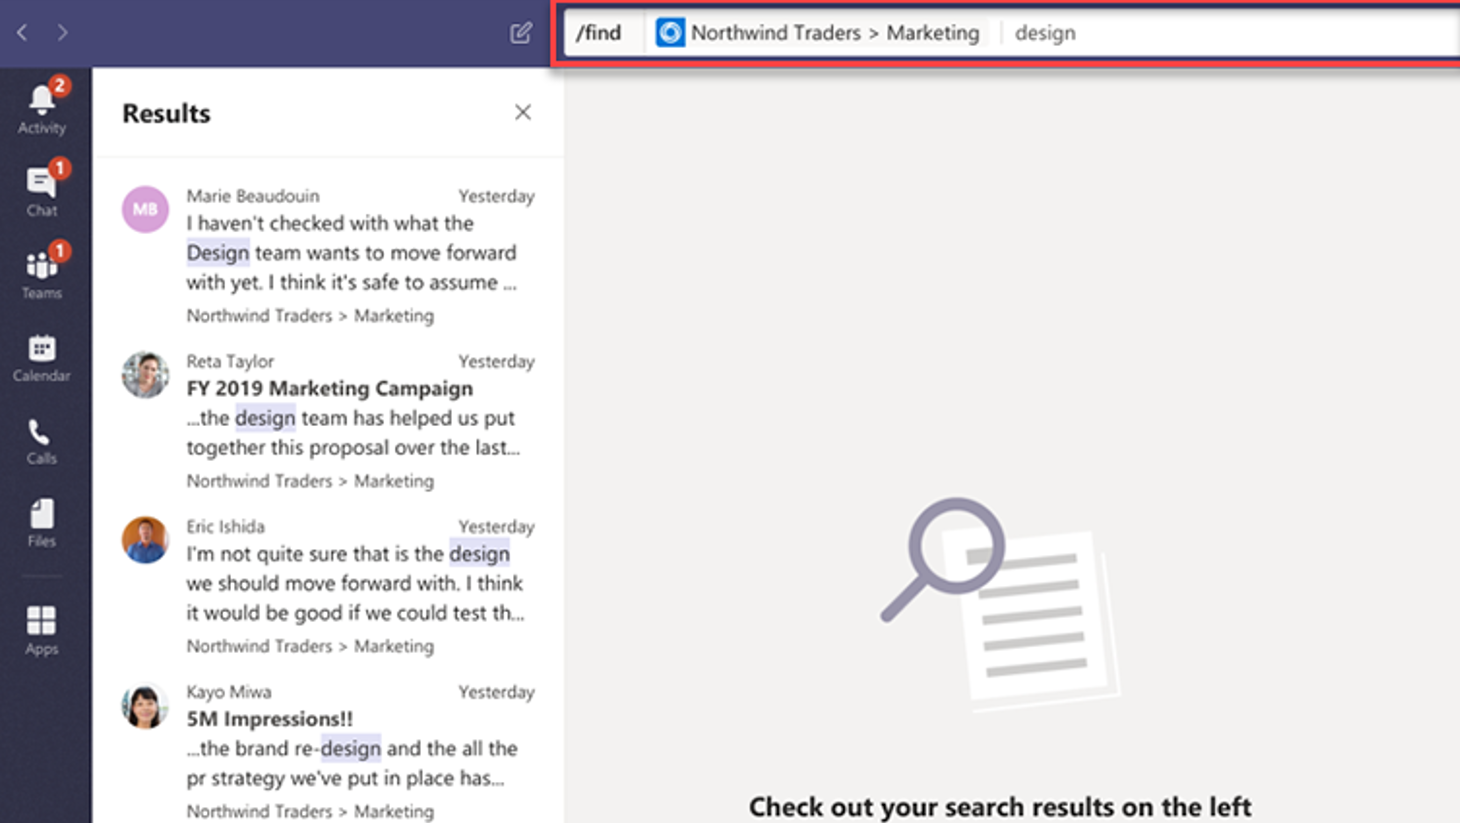Open the Calls section

click(41, 441)
